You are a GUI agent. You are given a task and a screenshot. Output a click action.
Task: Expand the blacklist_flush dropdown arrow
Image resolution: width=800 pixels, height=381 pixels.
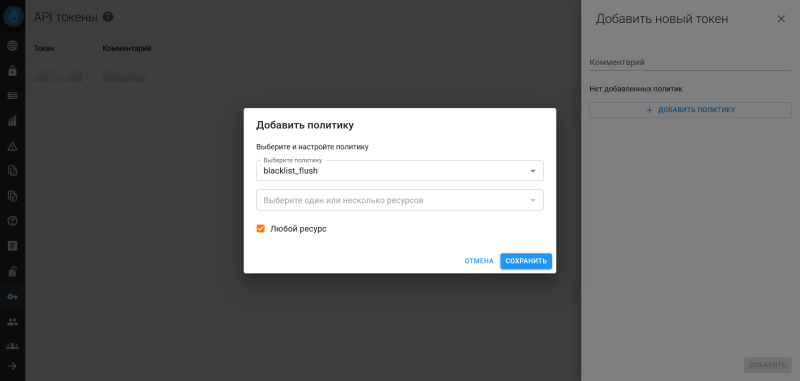(x=533, y=171)
